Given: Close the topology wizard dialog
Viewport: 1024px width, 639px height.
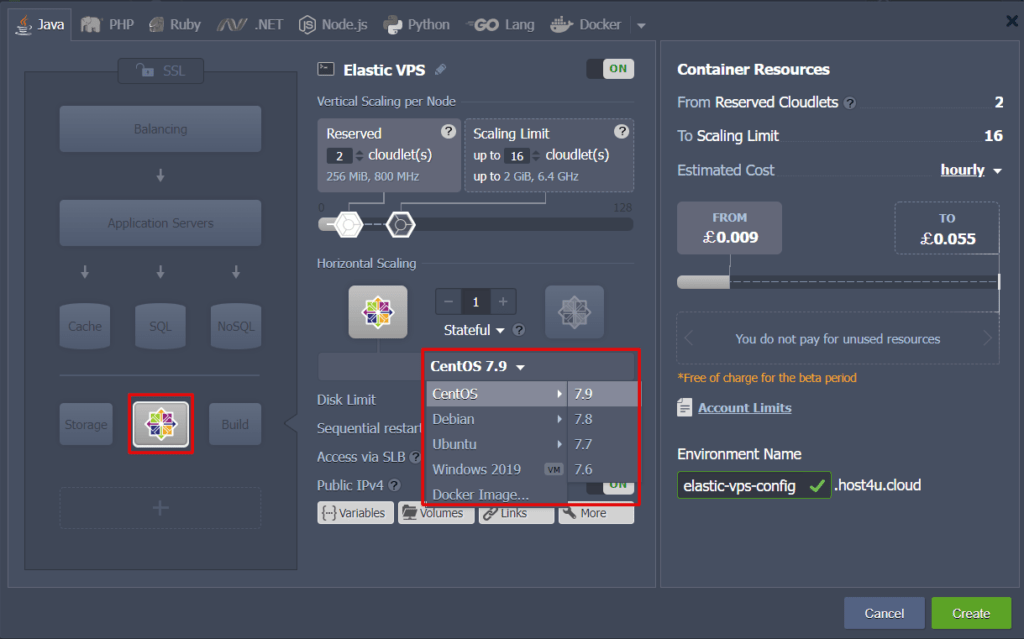Looking at the screenshot, I should 1012,21.
